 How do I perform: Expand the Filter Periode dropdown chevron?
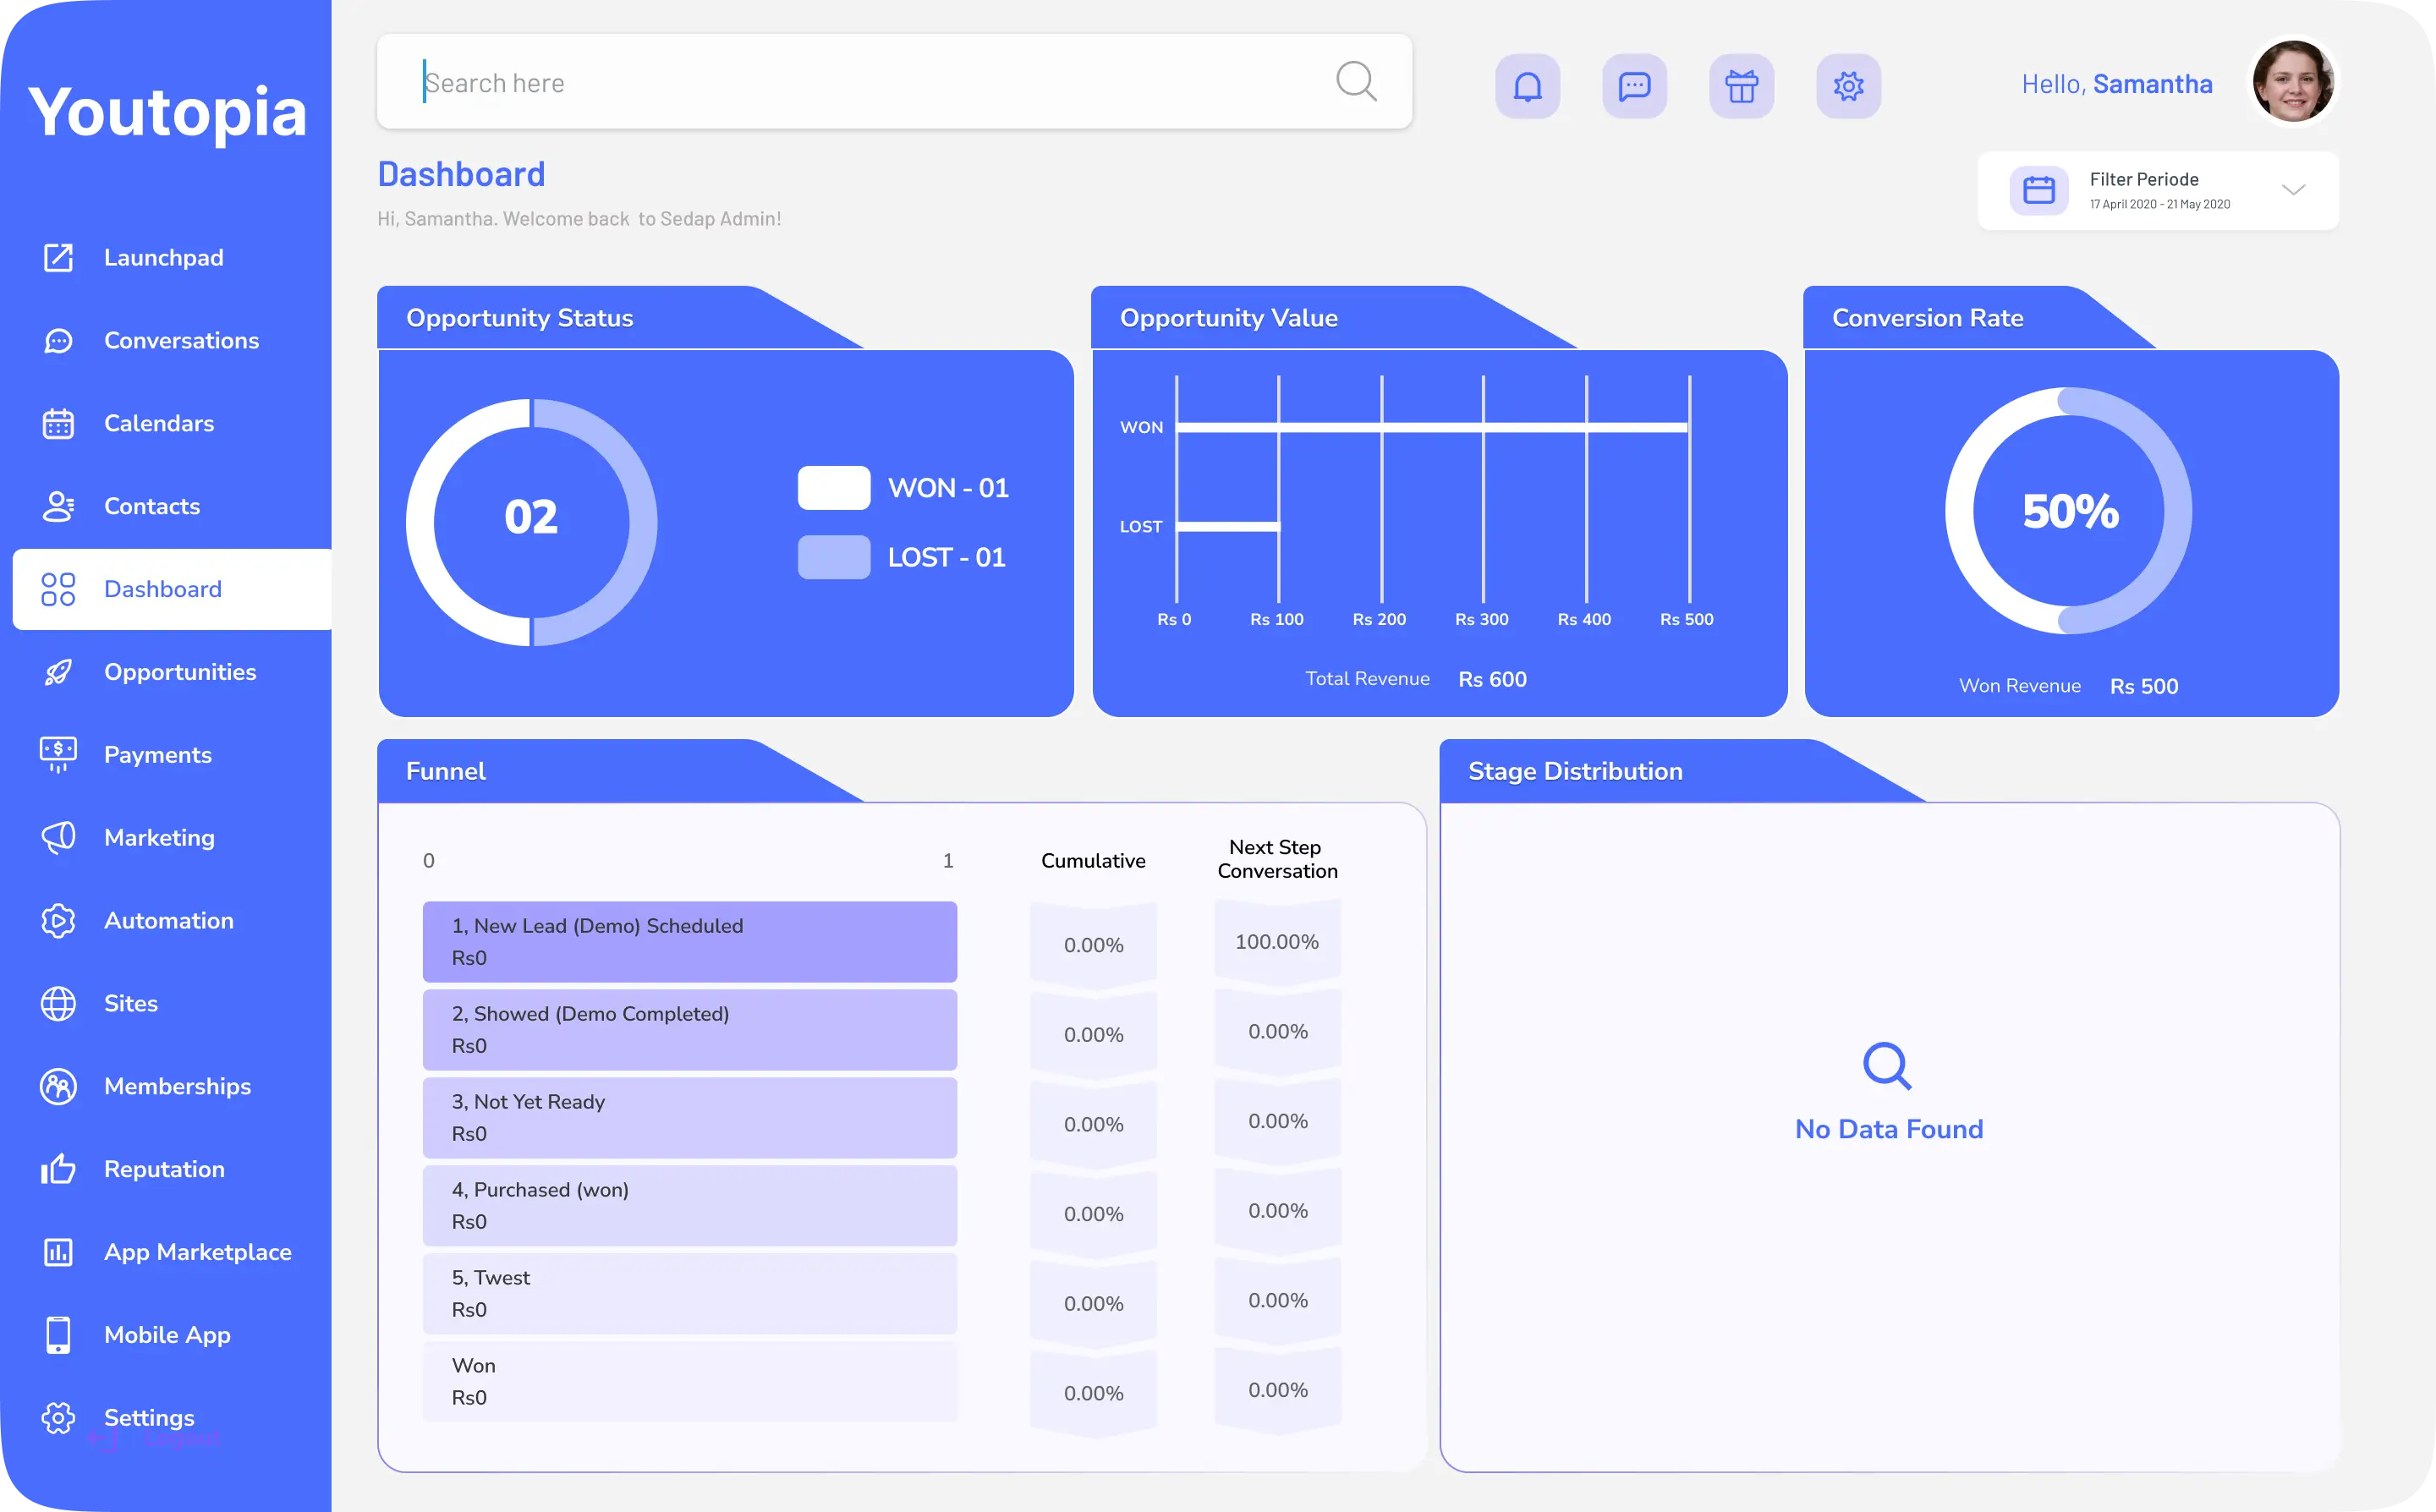point(2293,190)
